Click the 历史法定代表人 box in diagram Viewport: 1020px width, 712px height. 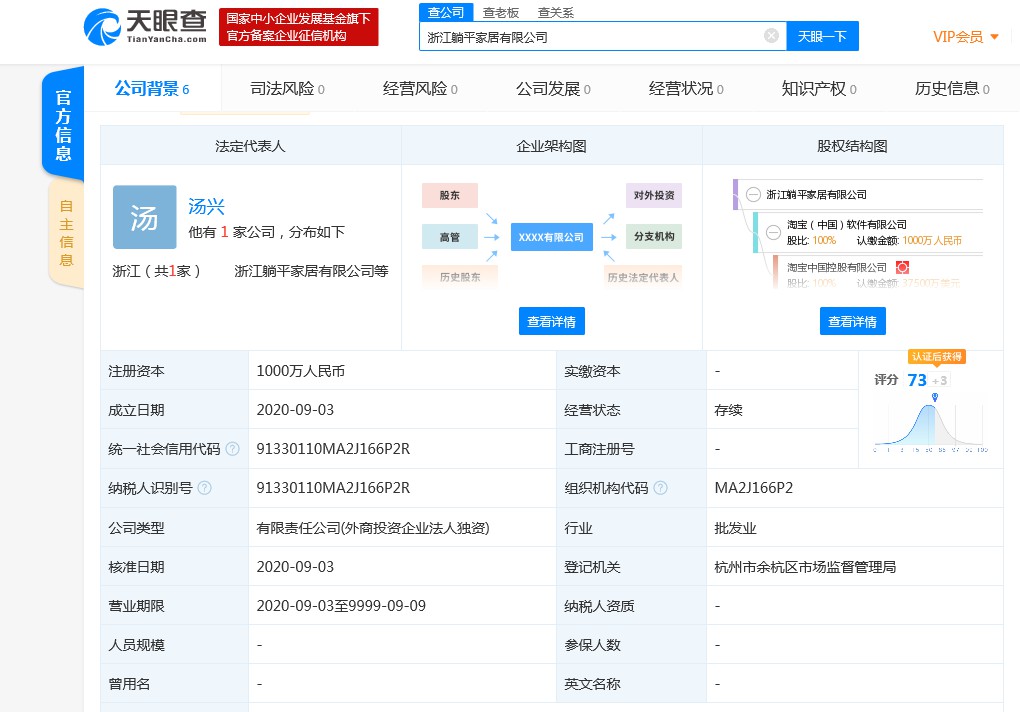[x=643, y=277]
